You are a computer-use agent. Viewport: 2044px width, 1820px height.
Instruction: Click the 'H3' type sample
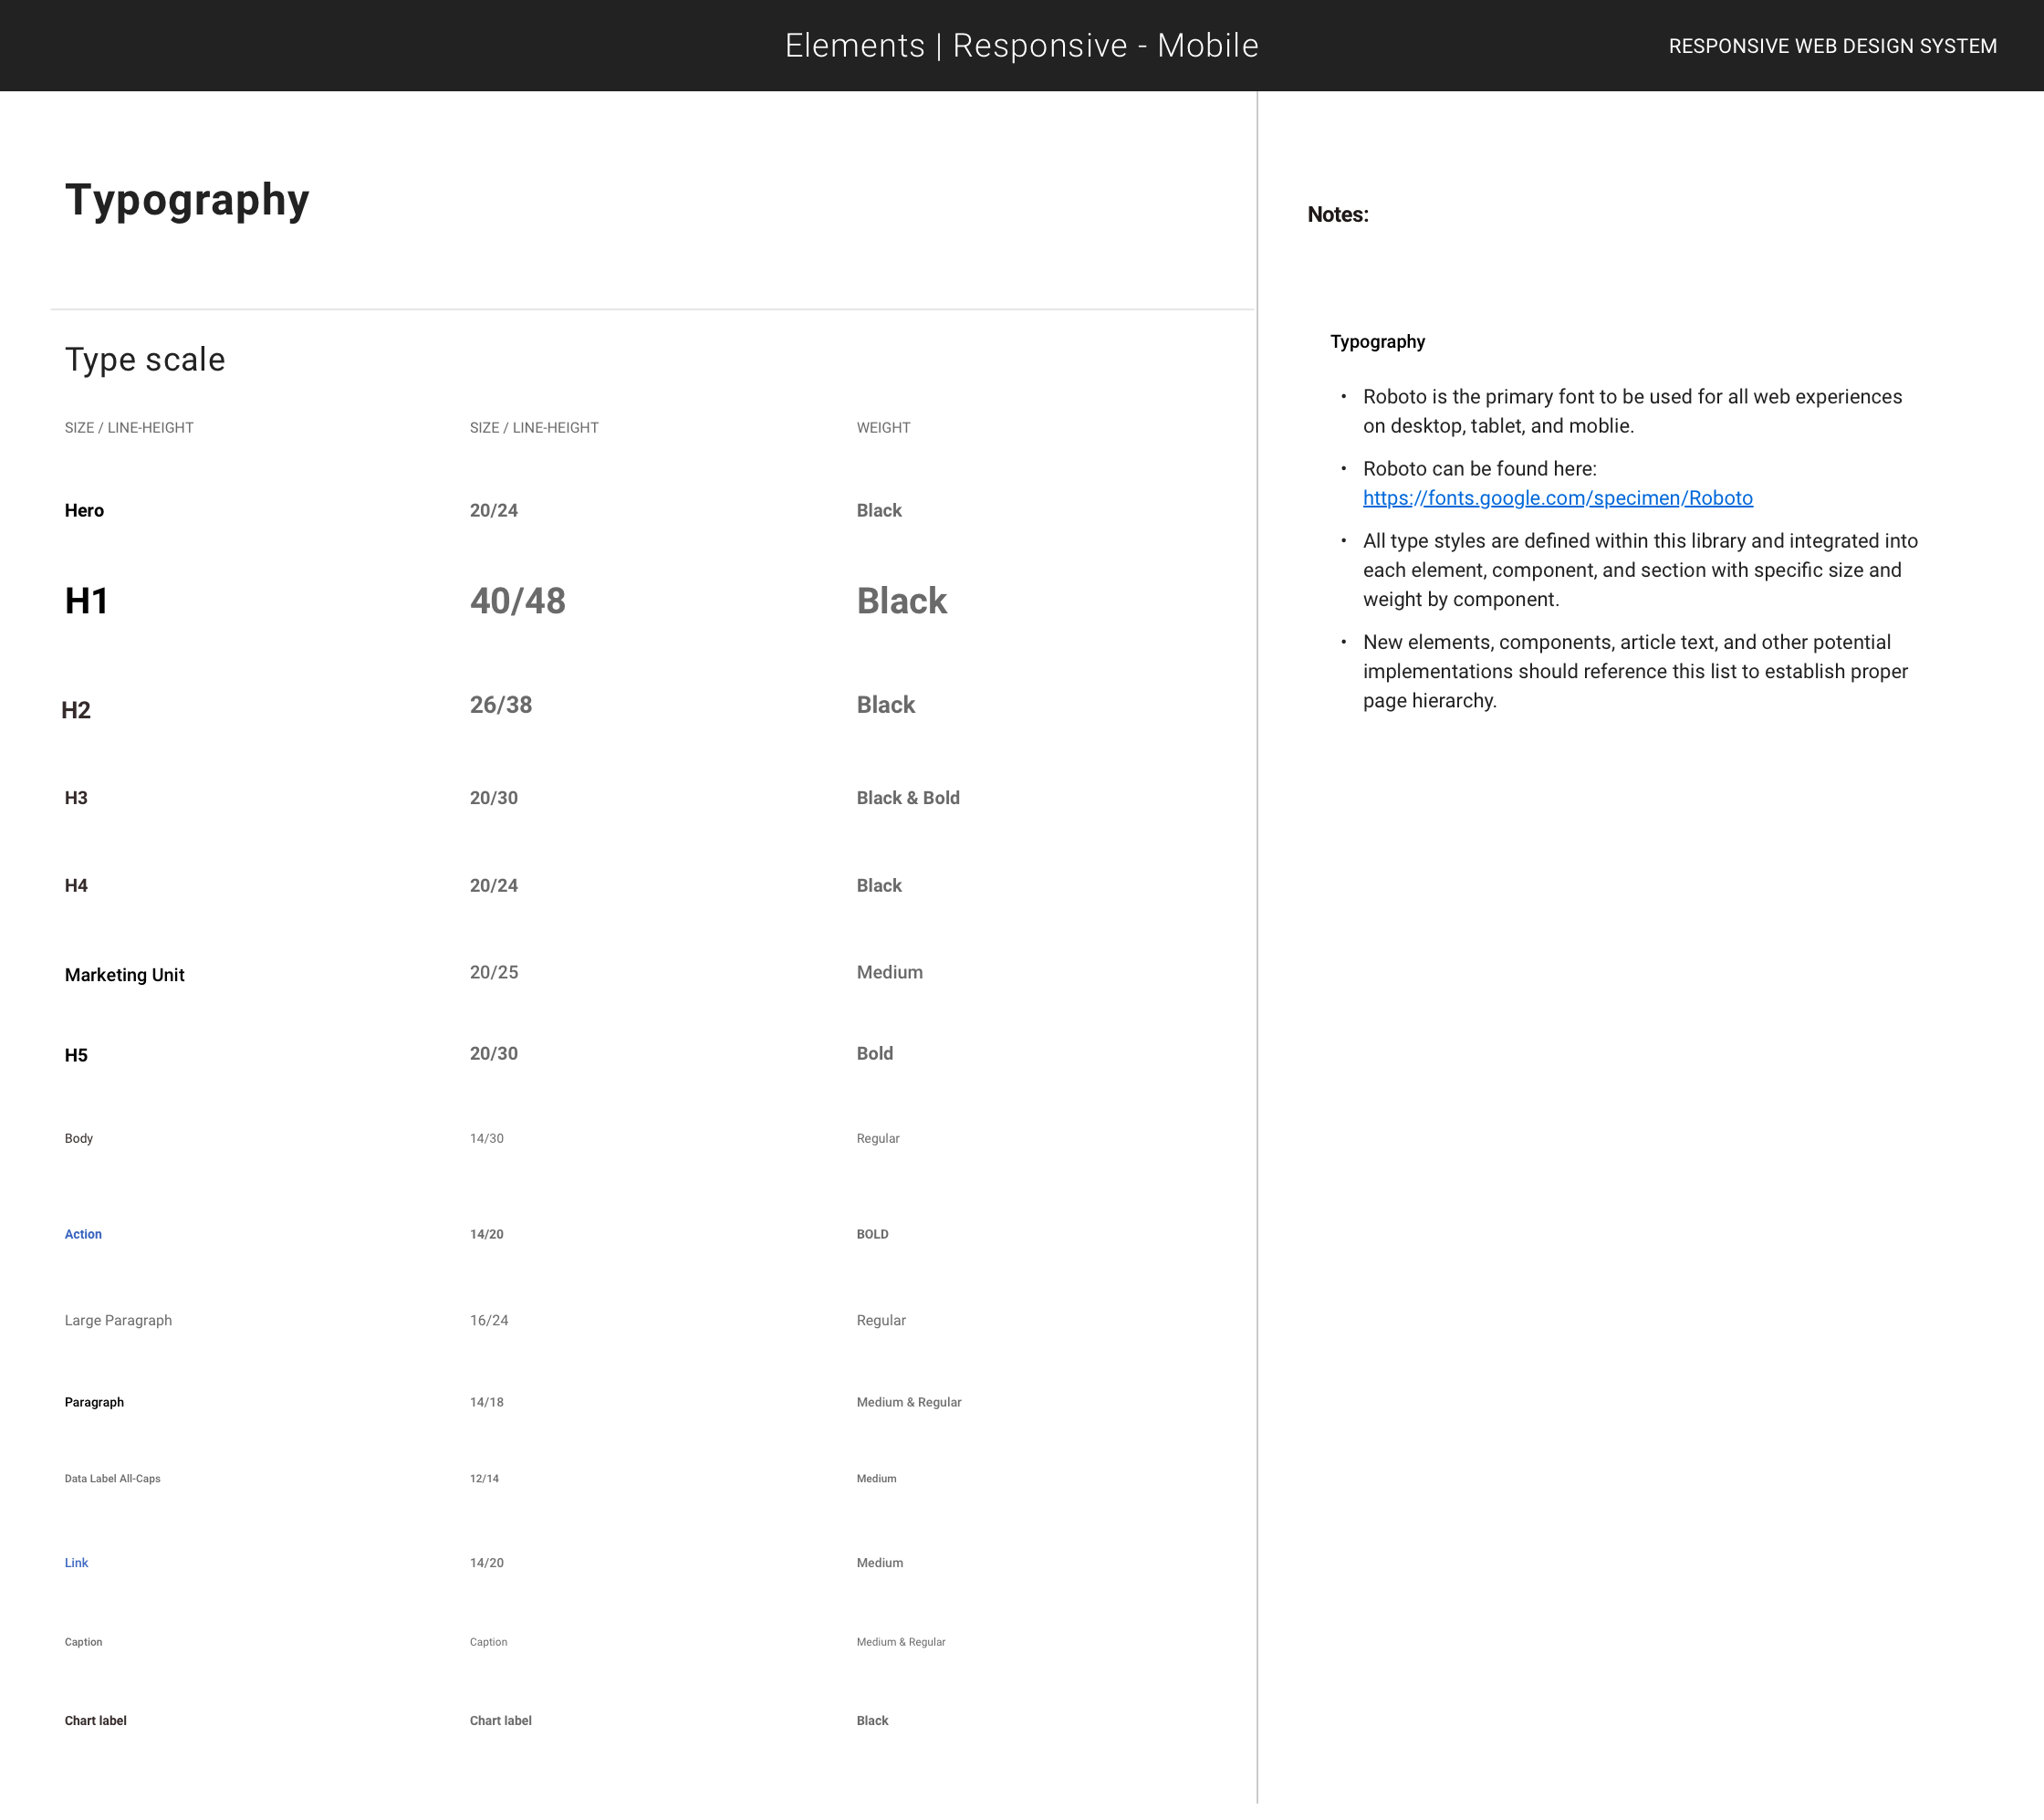[76, 798]
